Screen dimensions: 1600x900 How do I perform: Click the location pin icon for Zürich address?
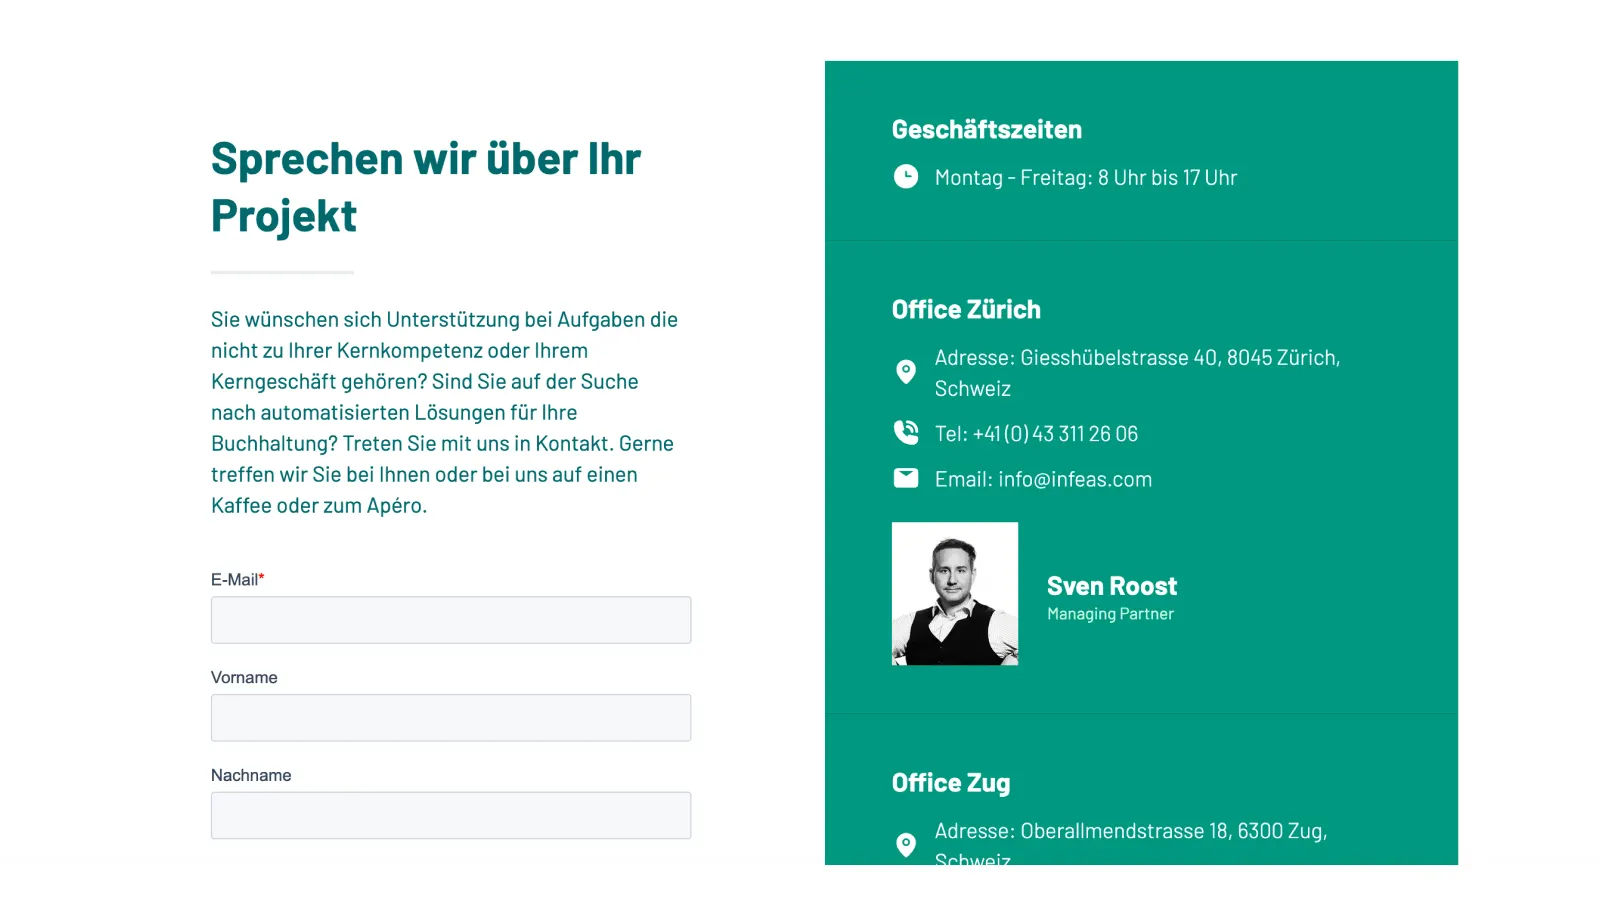[x=905, y=372]
